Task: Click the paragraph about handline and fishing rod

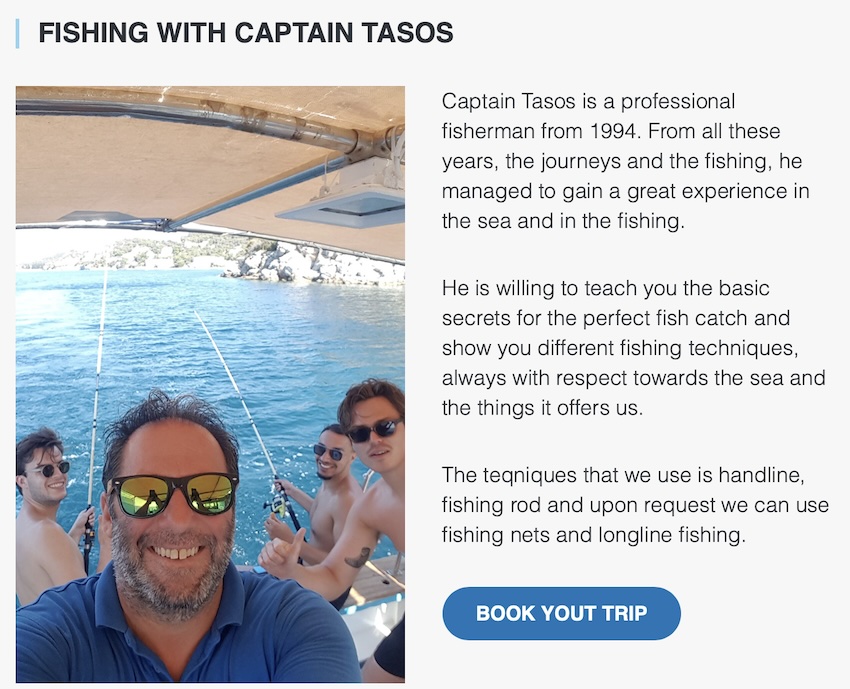Action: coord(635,505)
